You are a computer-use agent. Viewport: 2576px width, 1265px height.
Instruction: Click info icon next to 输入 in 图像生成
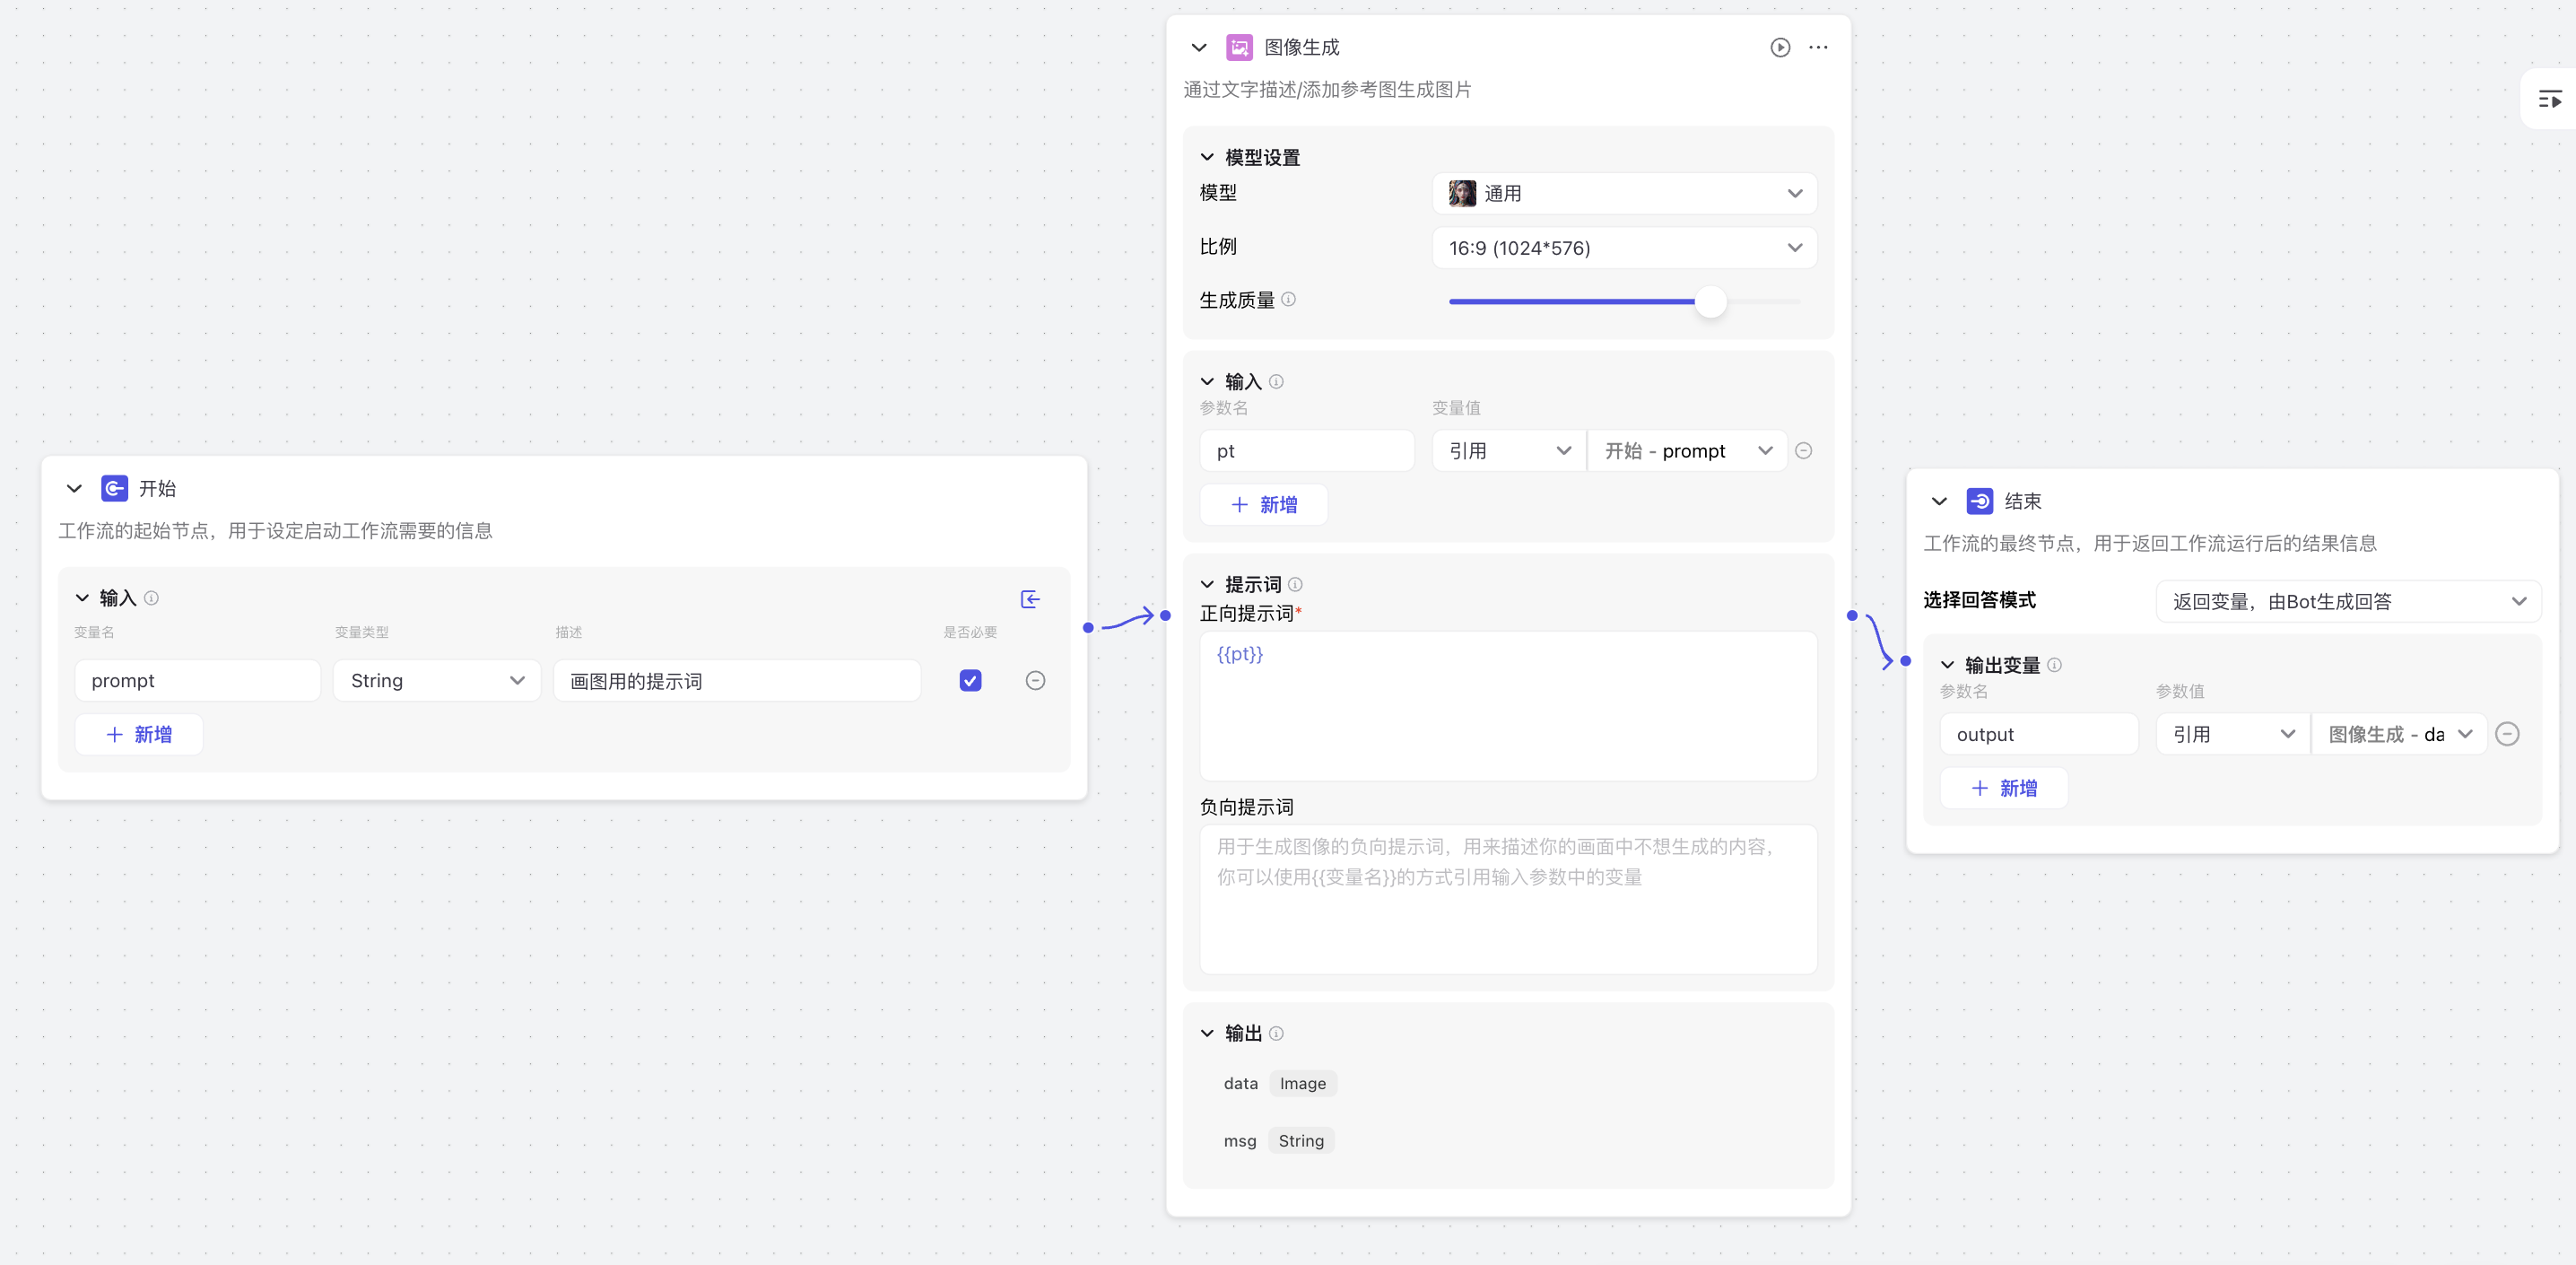point(1276,381)
